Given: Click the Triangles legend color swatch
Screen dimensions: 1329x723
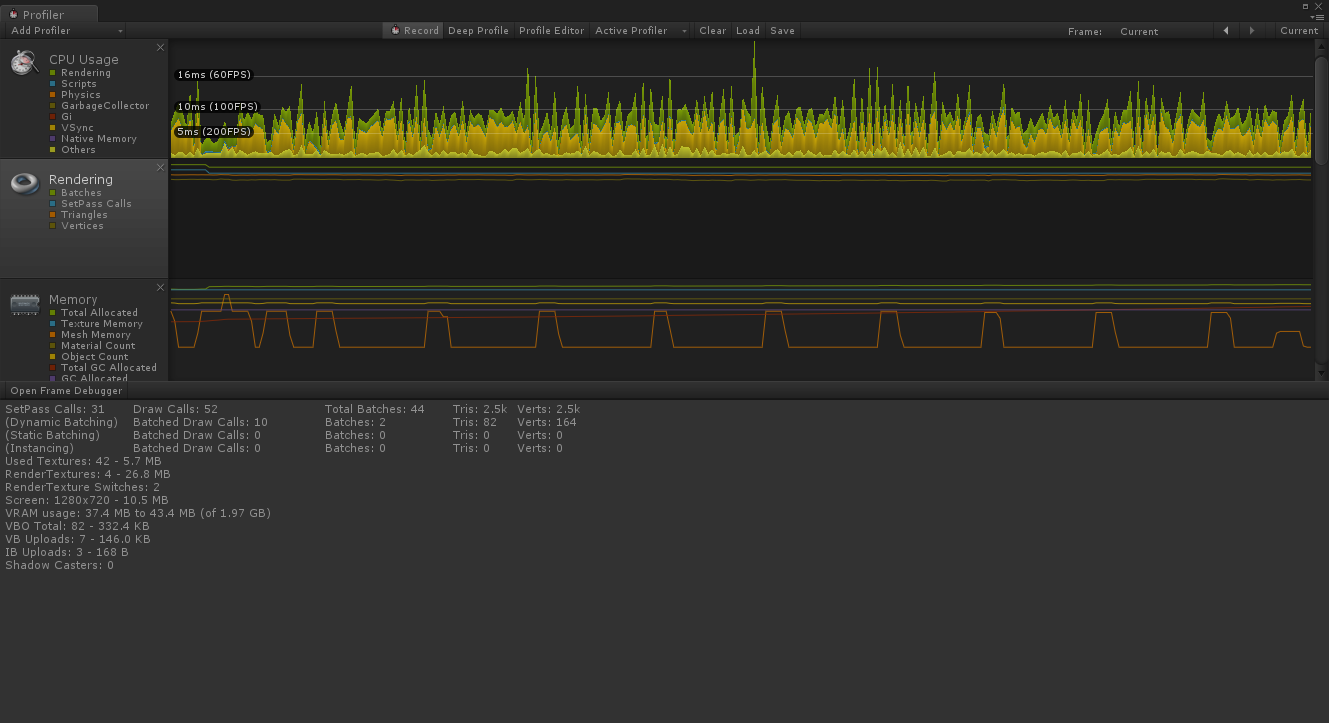Looking at the screenshot, I should coord(52,215).
